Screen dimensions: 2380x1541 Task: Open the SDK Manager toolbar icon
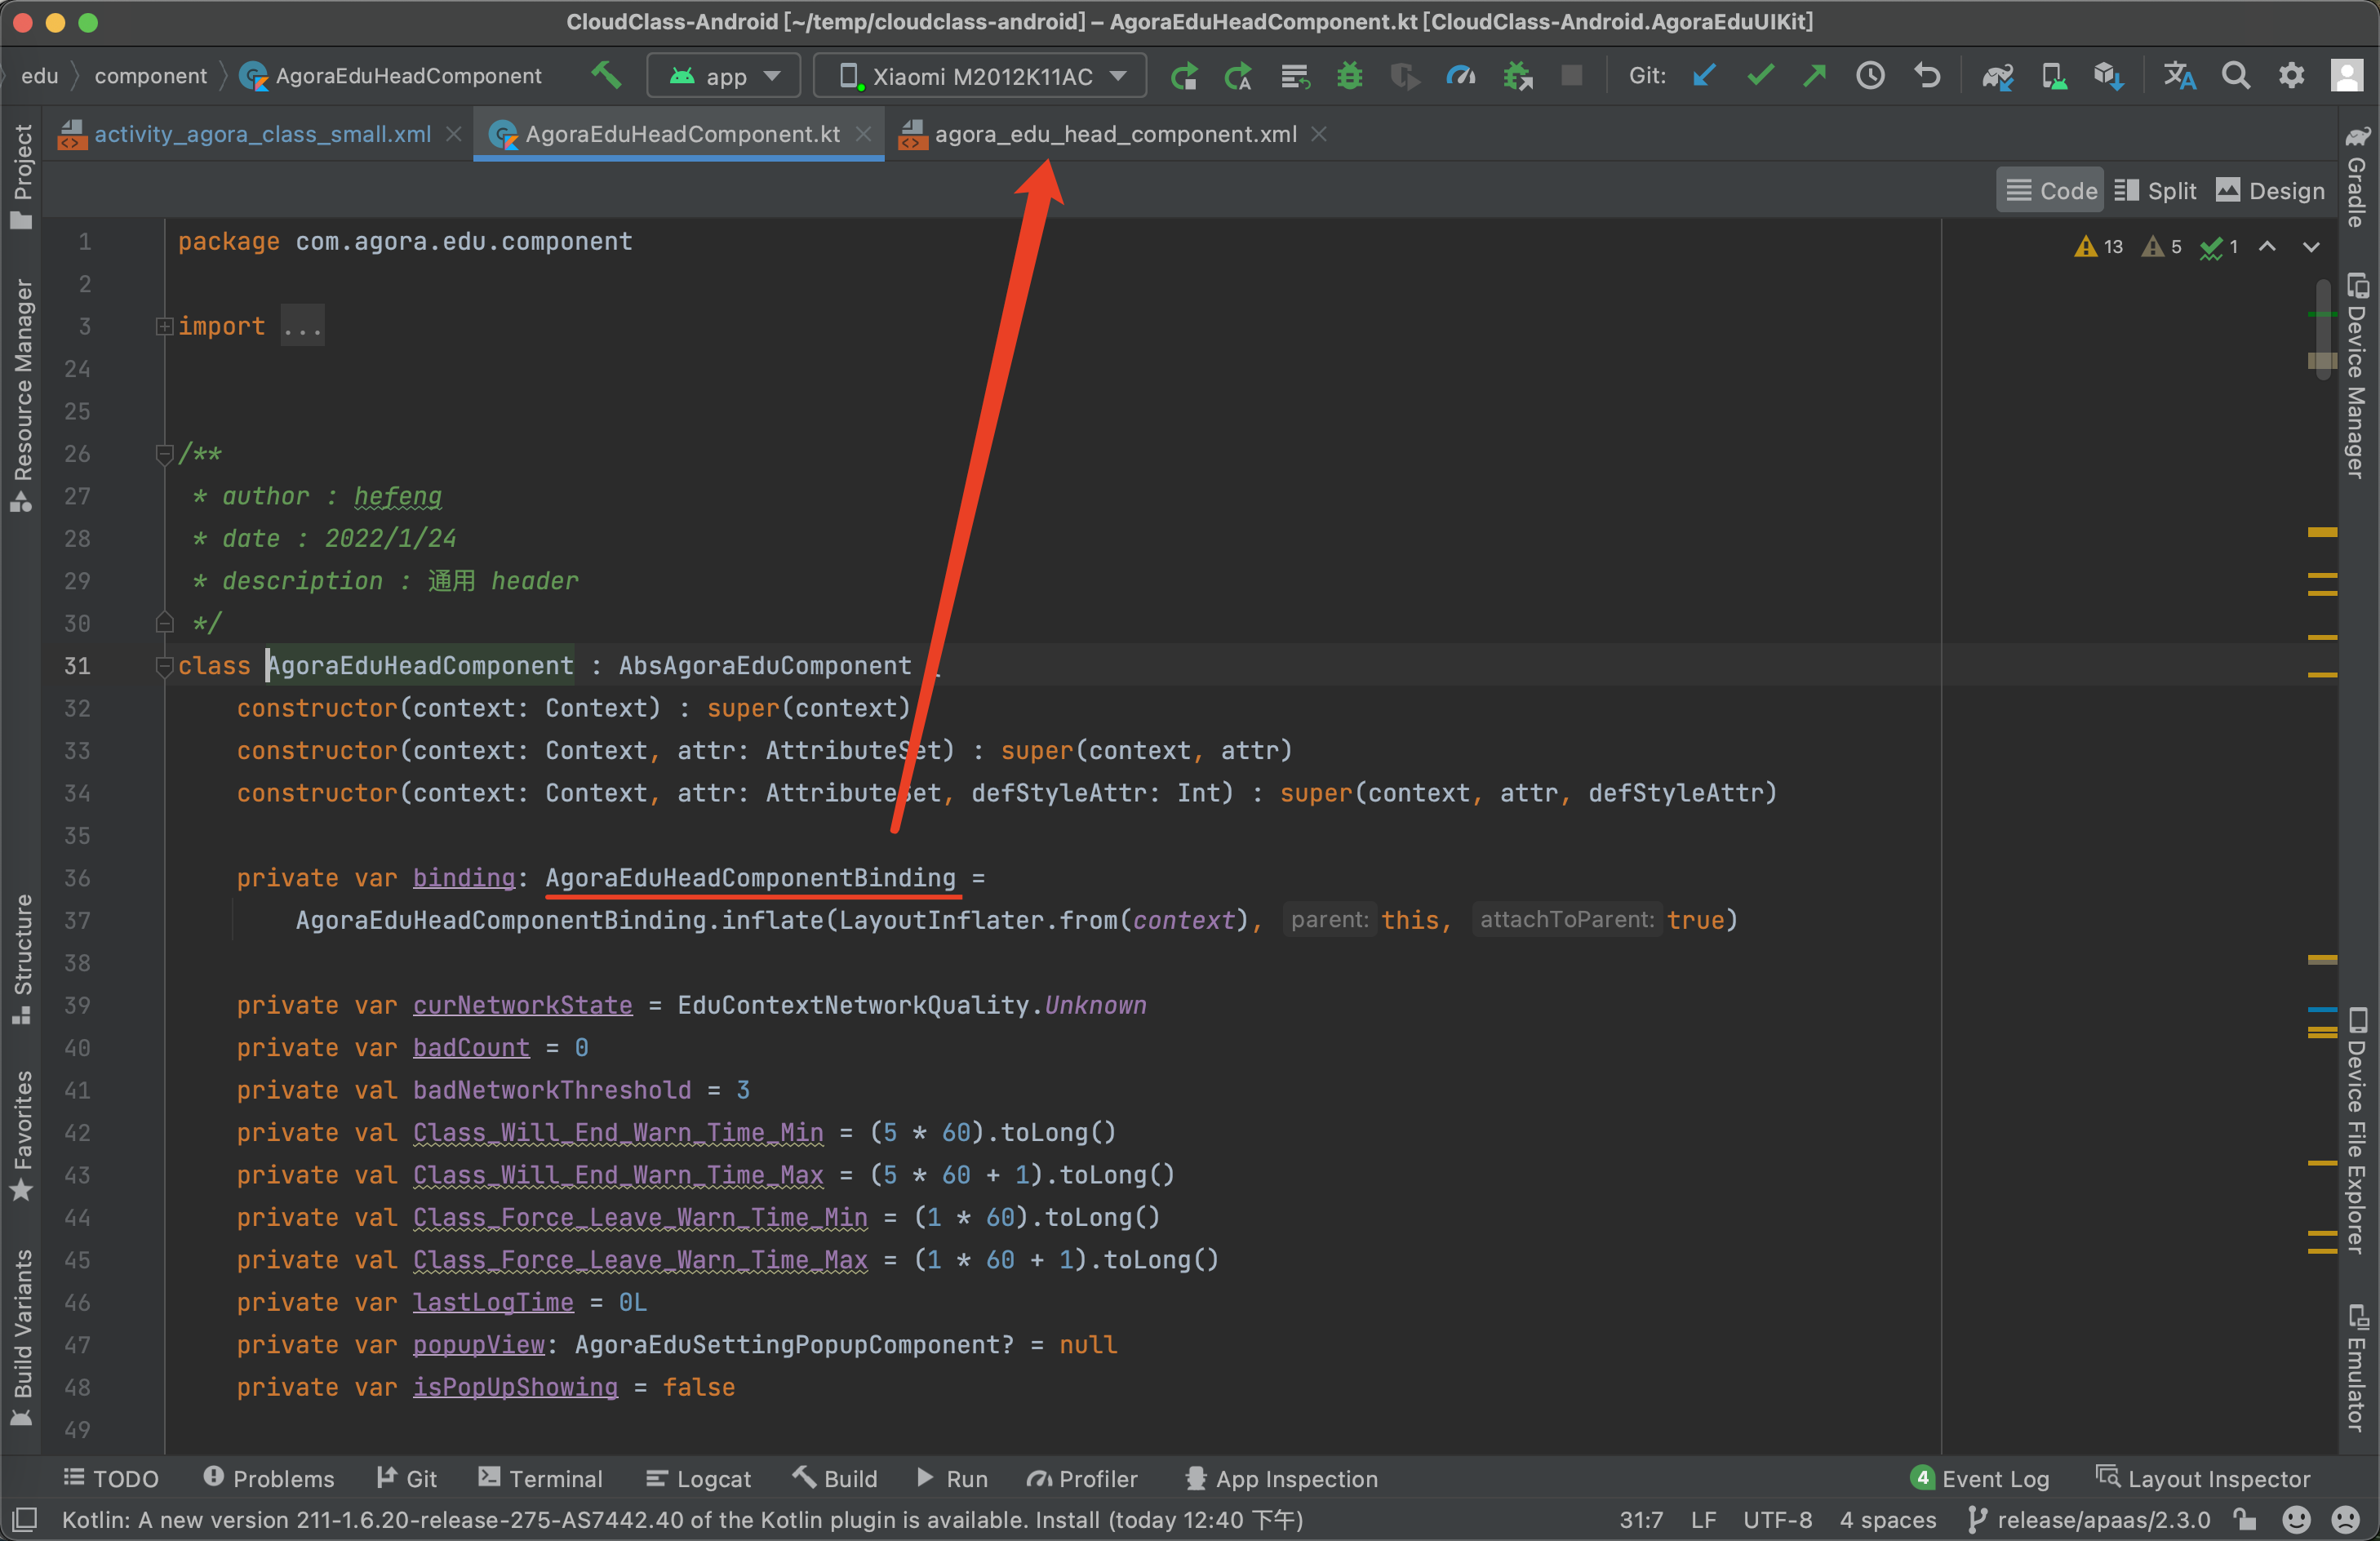click(x=2109, y=76)
